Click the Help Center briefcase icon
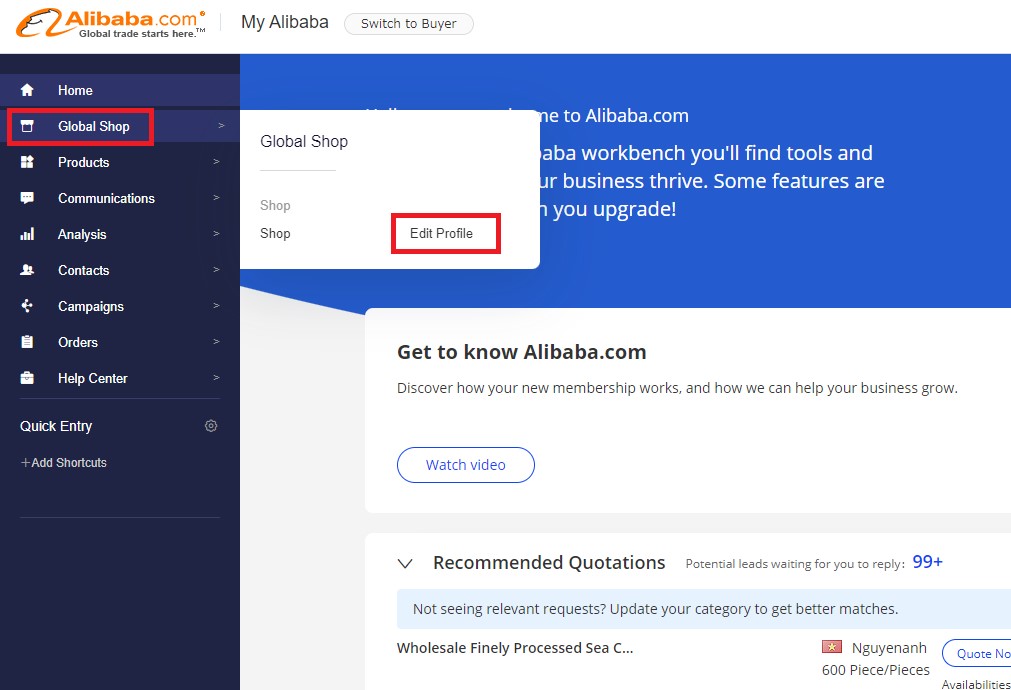 click(x=27, y=378)
